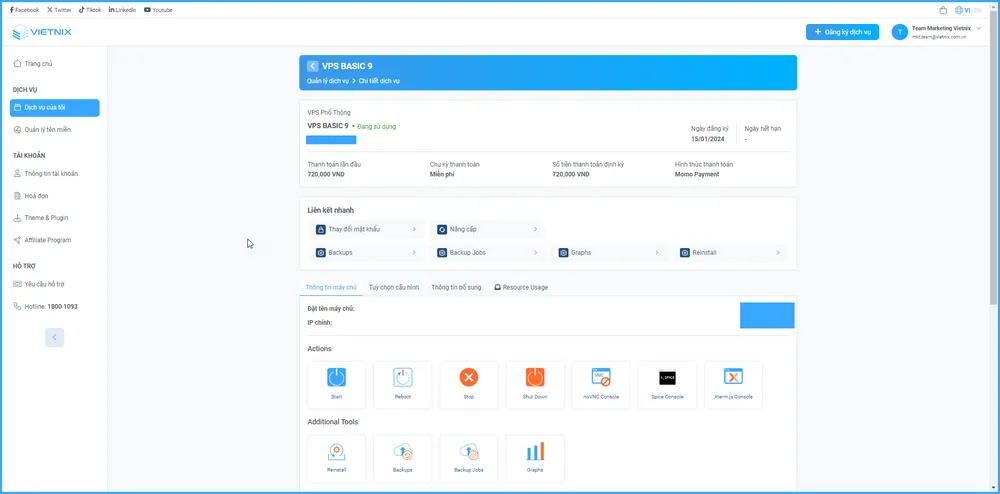Switch to the Resource Usage tab

(521, 287)
